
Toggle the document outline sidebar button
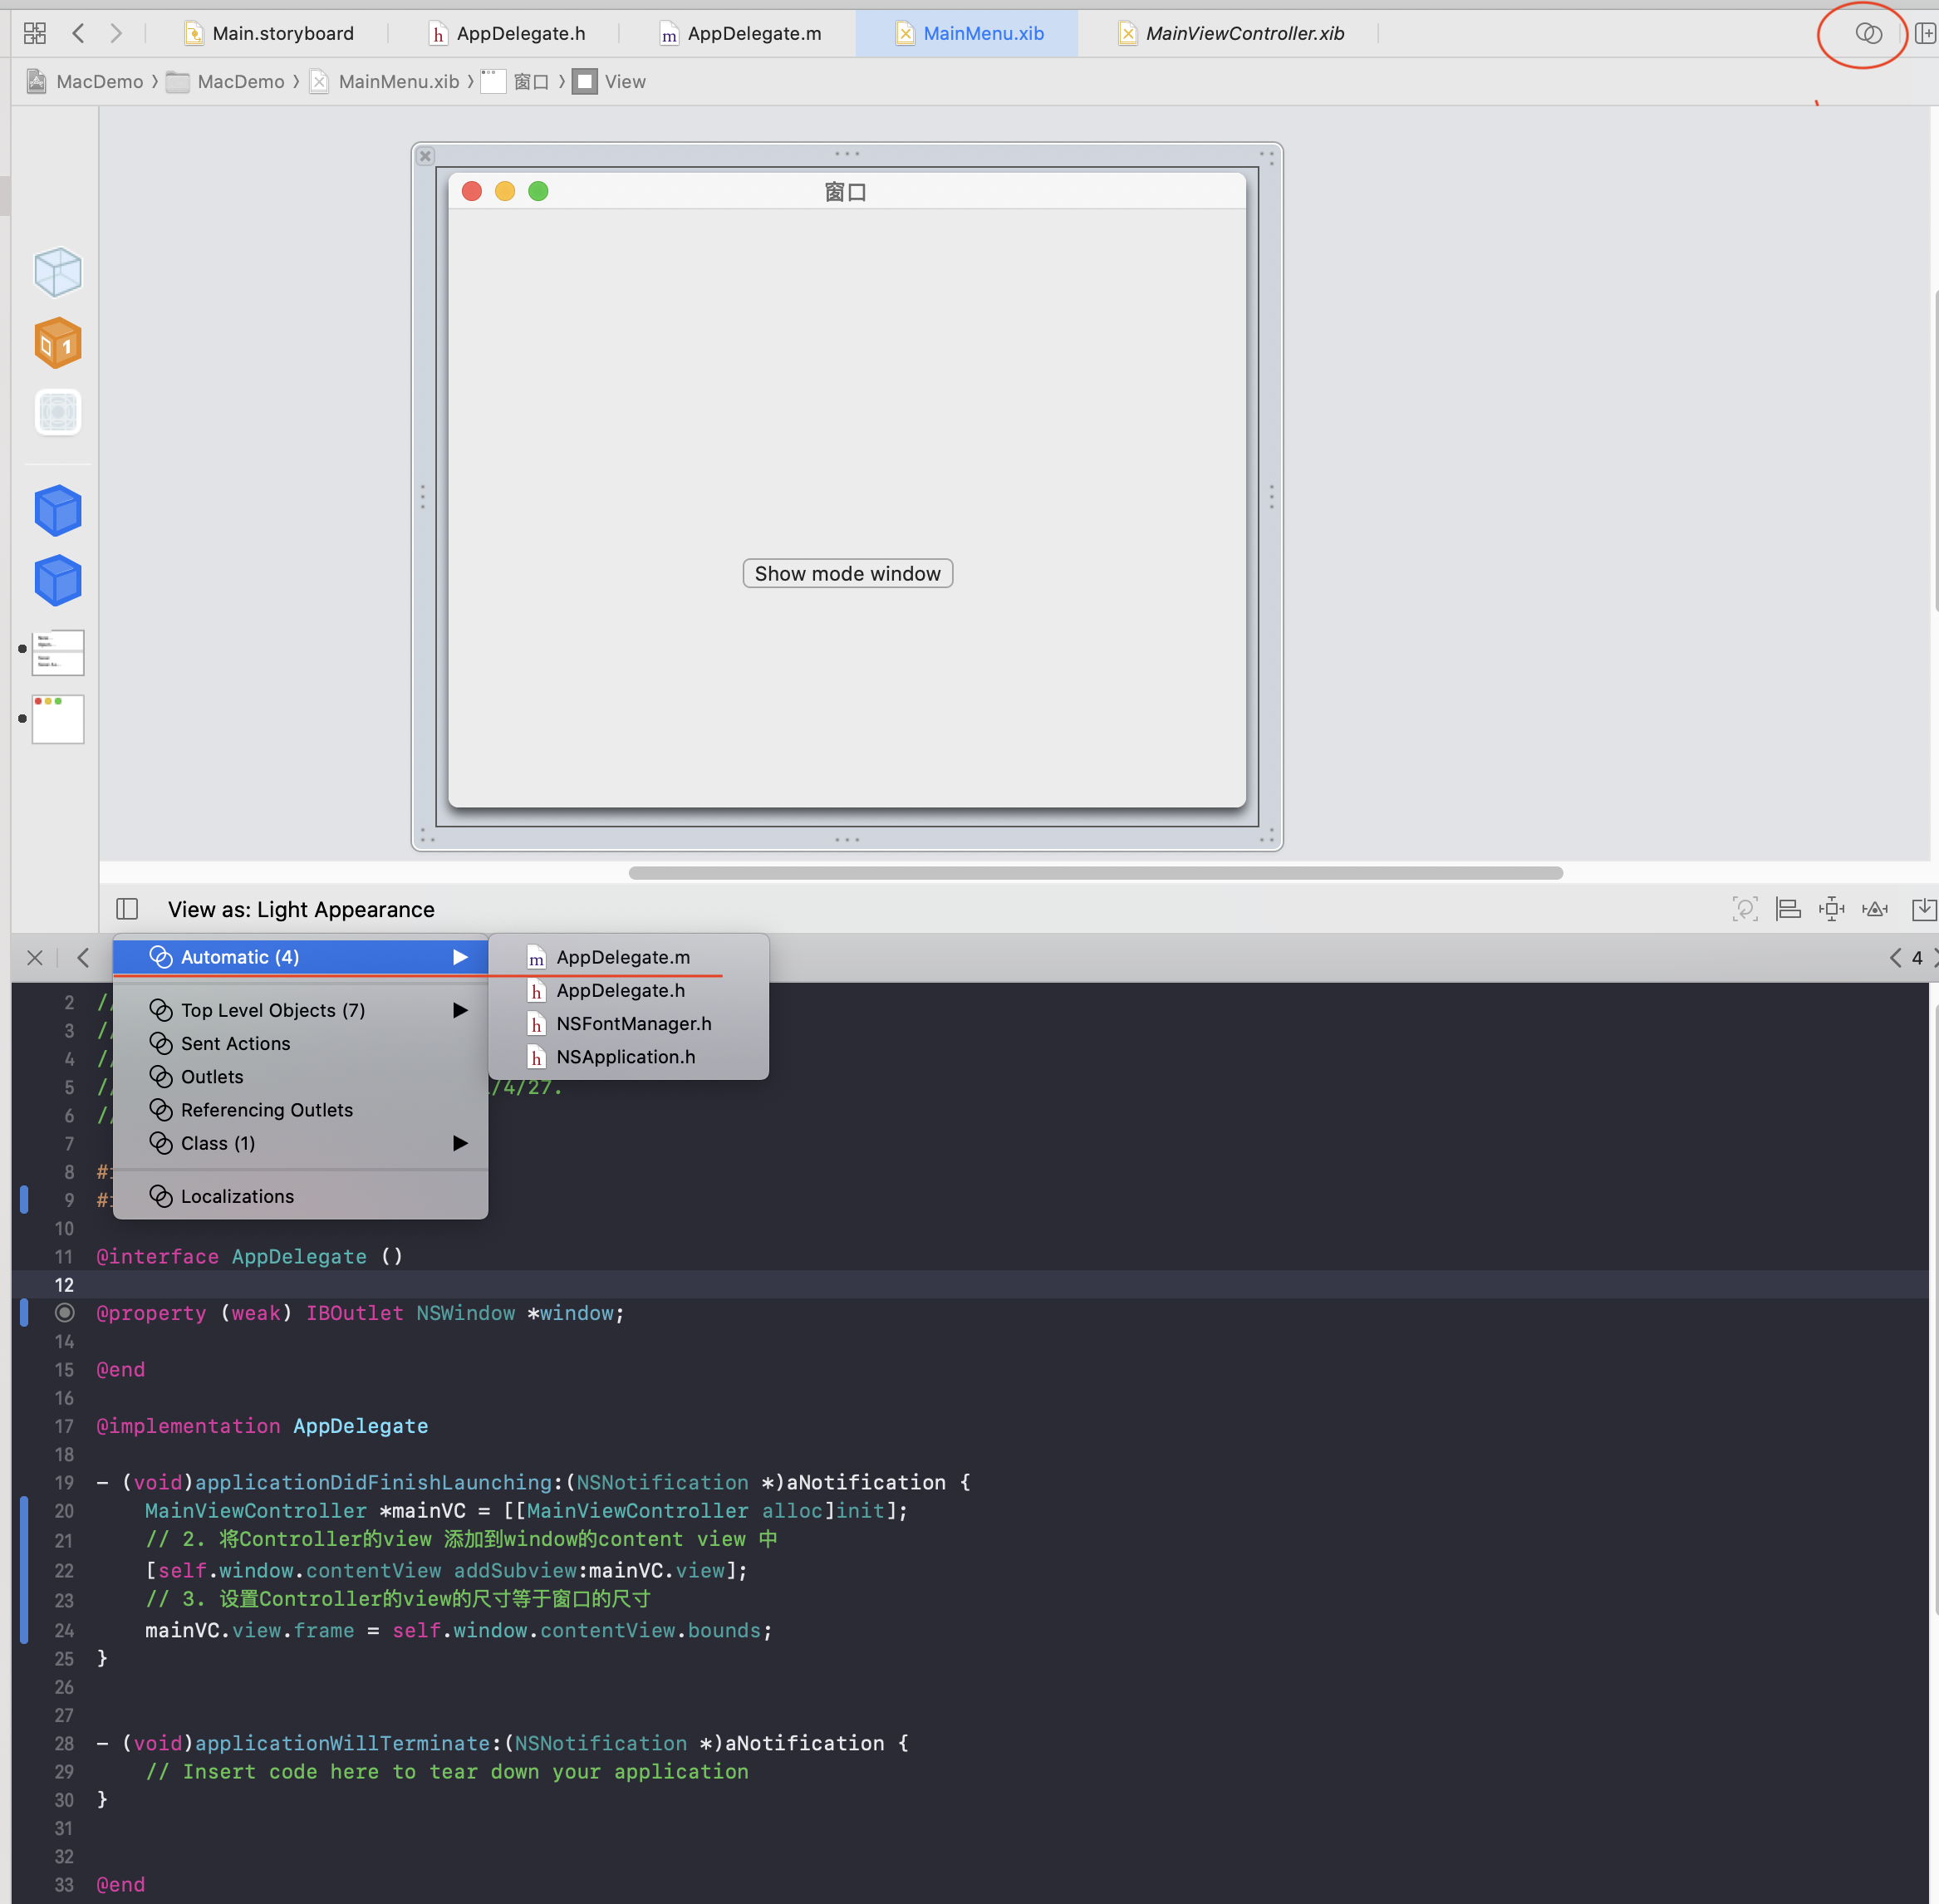click(127, 909)
